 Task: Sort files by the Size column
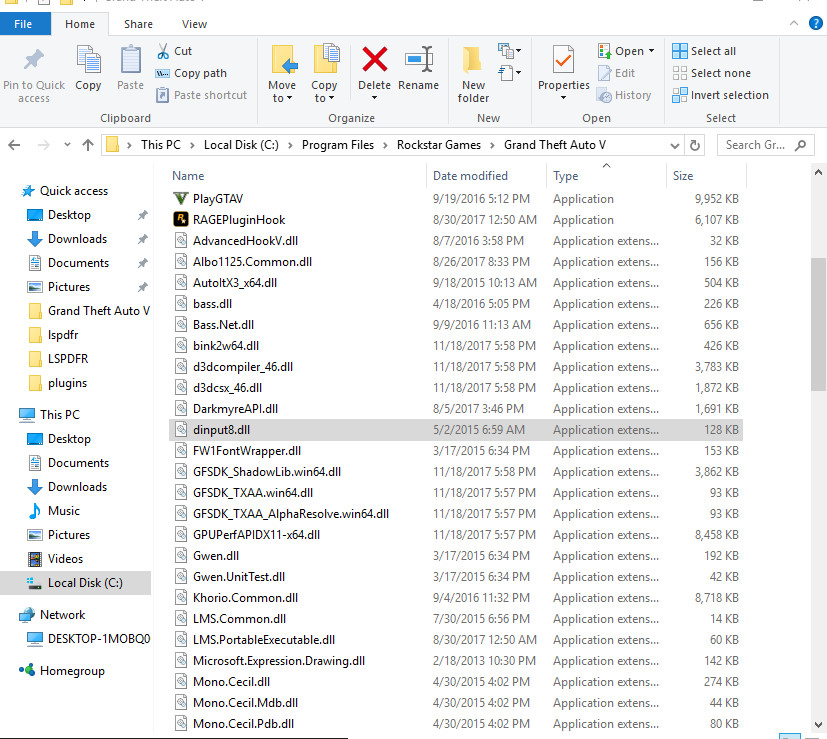[707, 176]
